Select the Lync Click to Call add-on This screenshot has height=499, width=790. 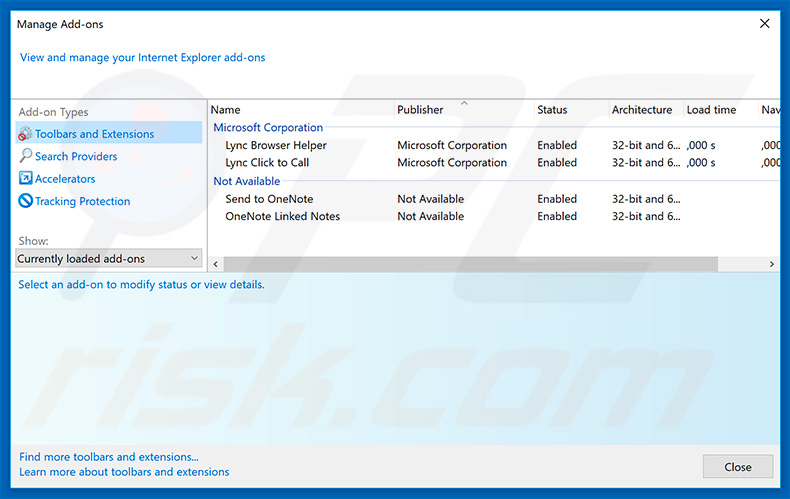tap(267, 162)
